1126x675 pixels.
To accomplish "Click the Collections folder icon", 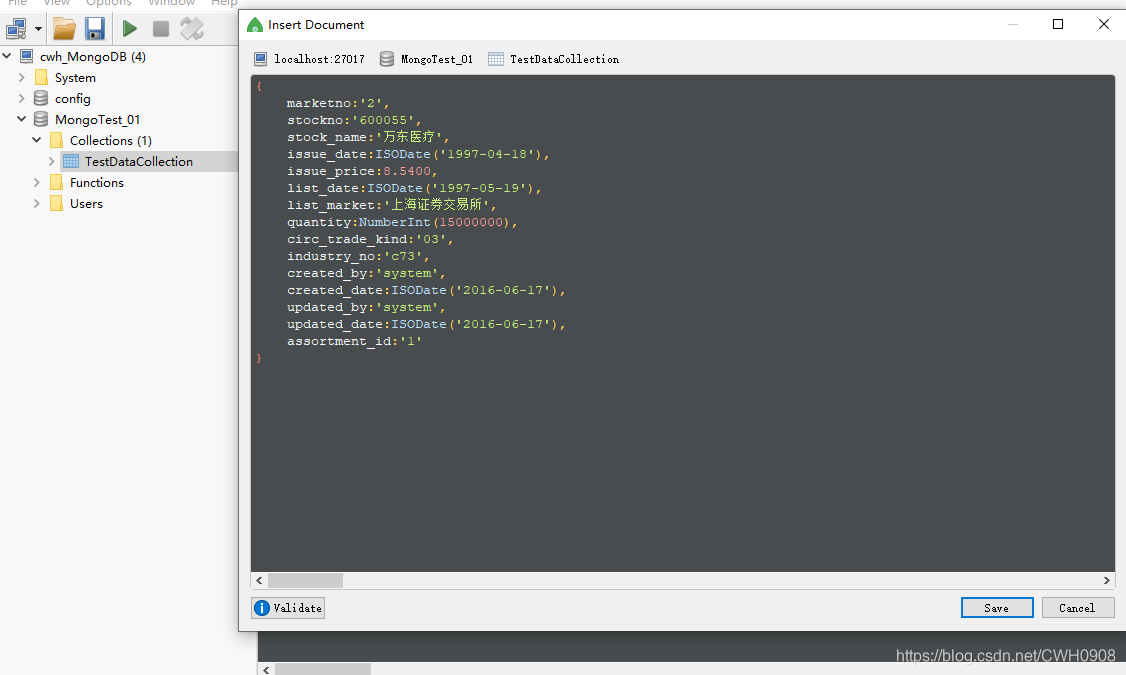I will click(57, 140).
